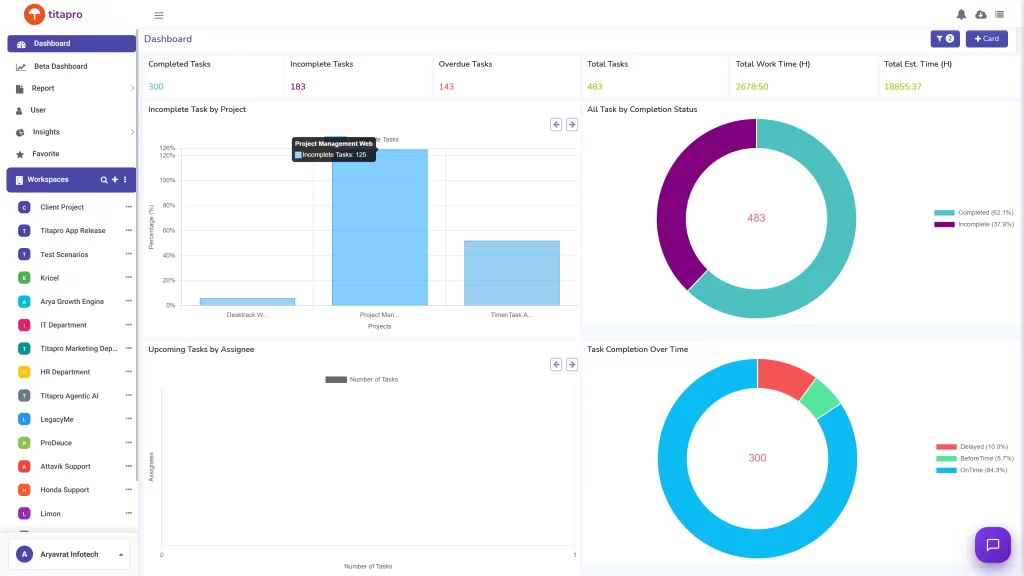Screen dimensions: 1024x576
Task: Click the Total Work Time value 2678:50
Action: click(752, 86)
